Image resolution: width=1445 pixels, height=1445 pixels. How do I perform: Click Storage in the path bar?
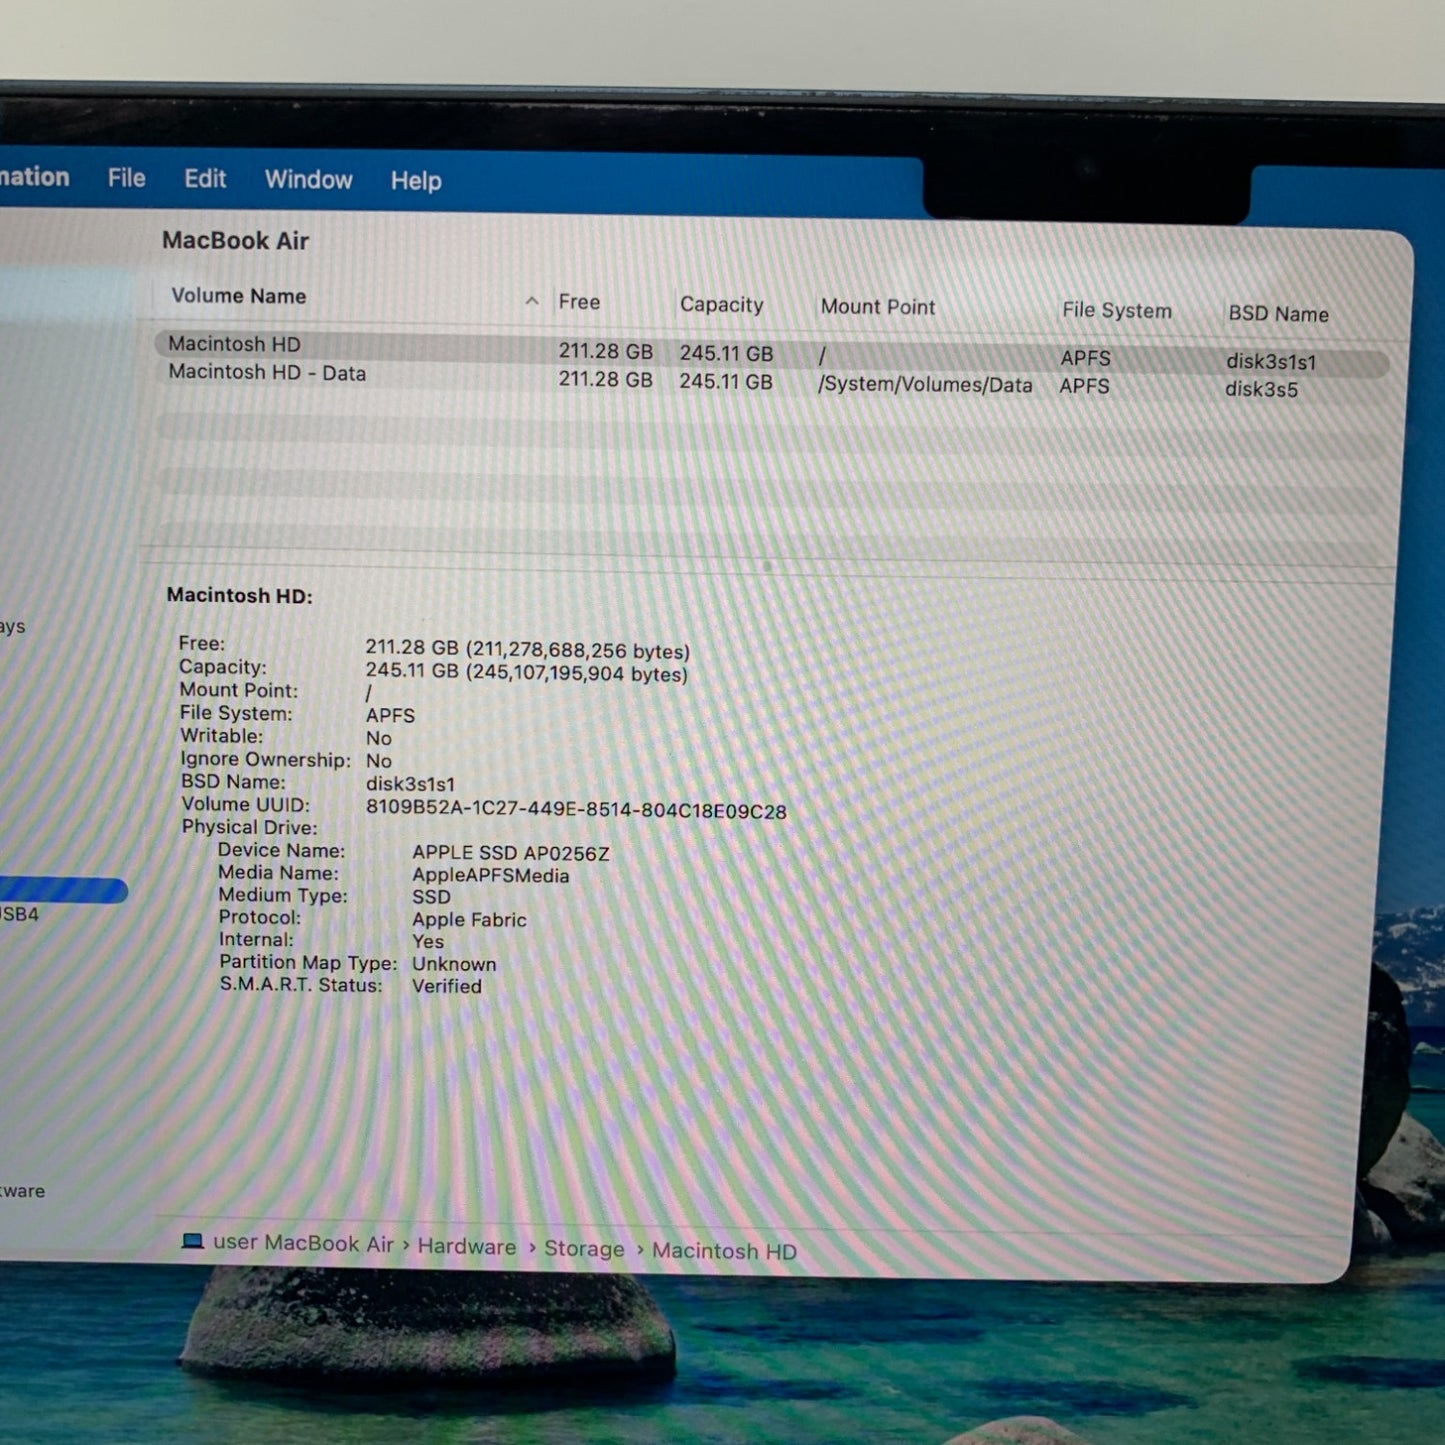pyautogui.click(x=584, y=1249)
